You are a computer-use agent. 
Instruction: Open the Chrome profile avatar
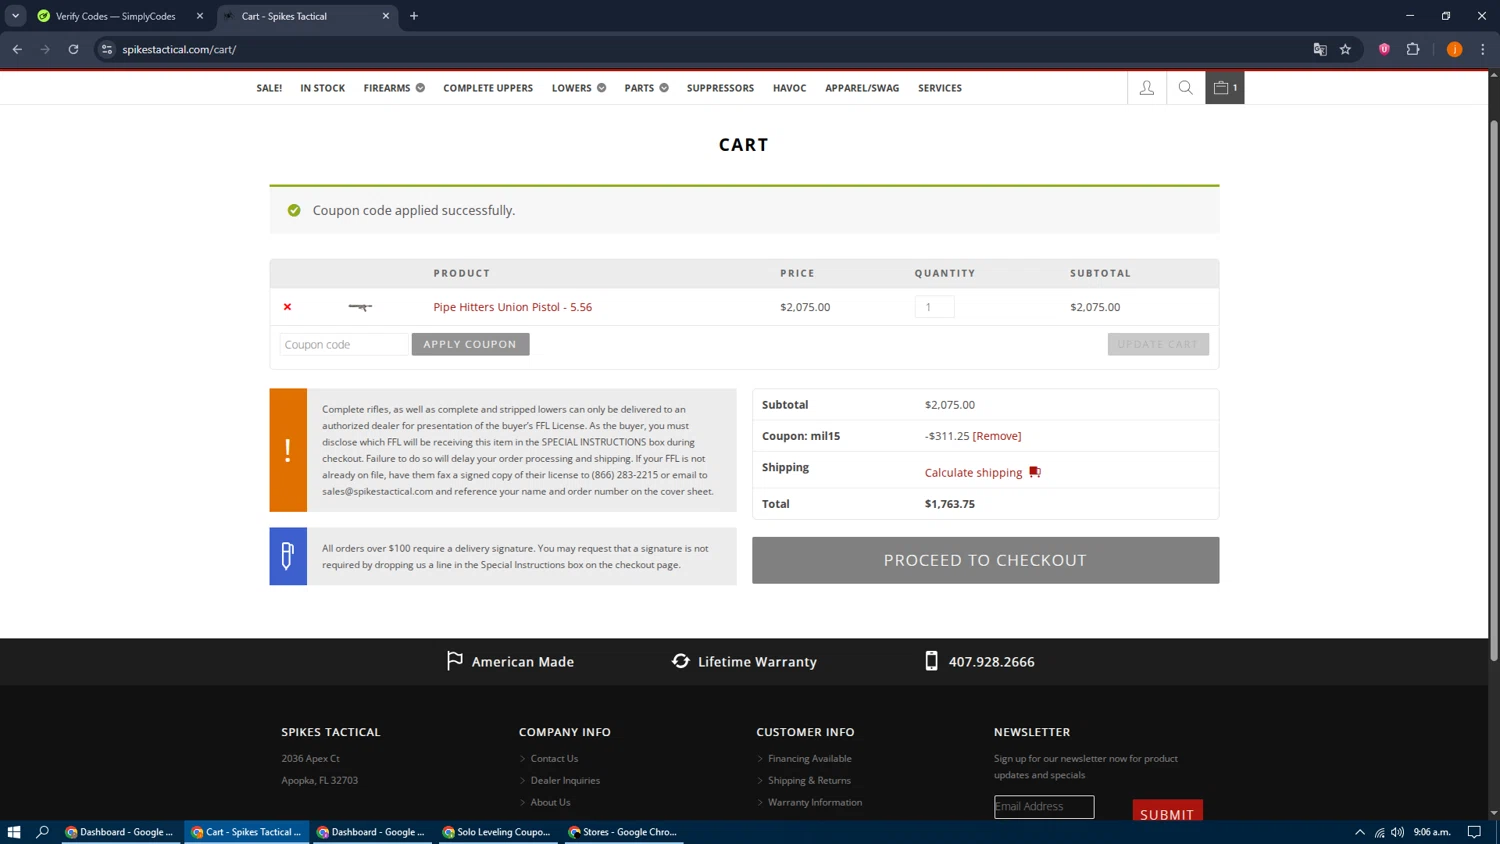tap(1454, 49)
